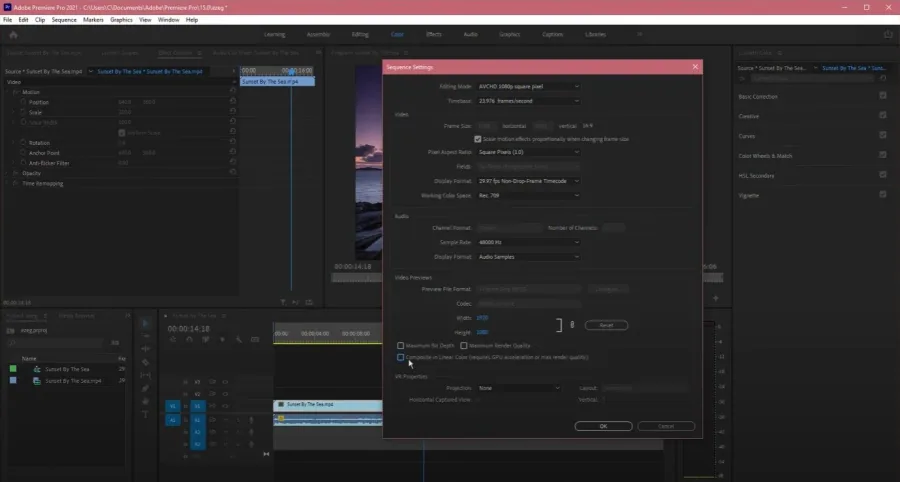900x482 pixels.
Task: Open the Pixel Aspect Ratio dropdown
Action: pyautogui.click(x=528, y=152)
